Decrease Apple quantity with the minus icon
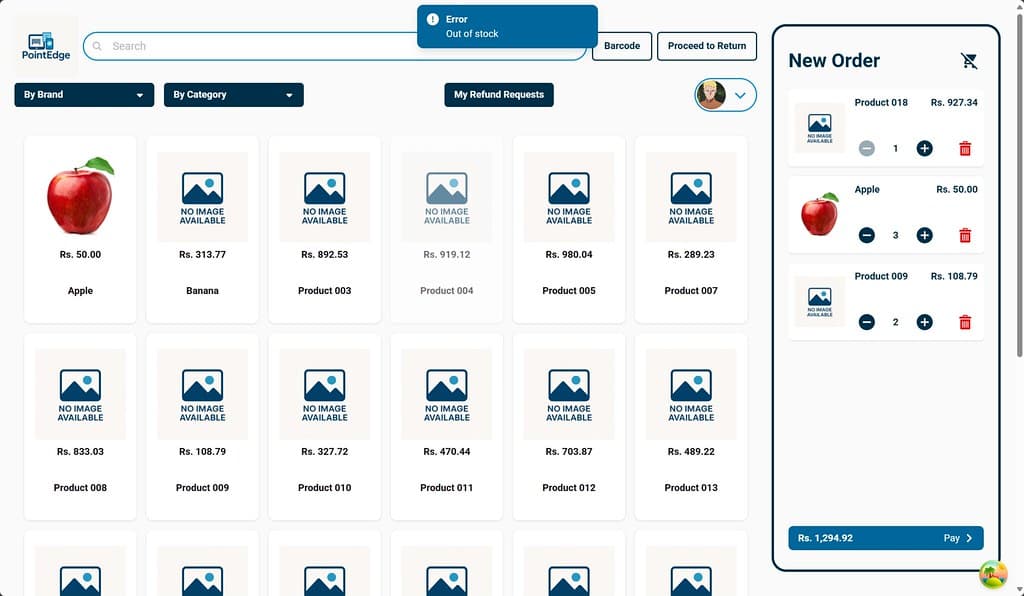Image resolution: width=1024 pixels, height=596 pixels. point(867,235)
